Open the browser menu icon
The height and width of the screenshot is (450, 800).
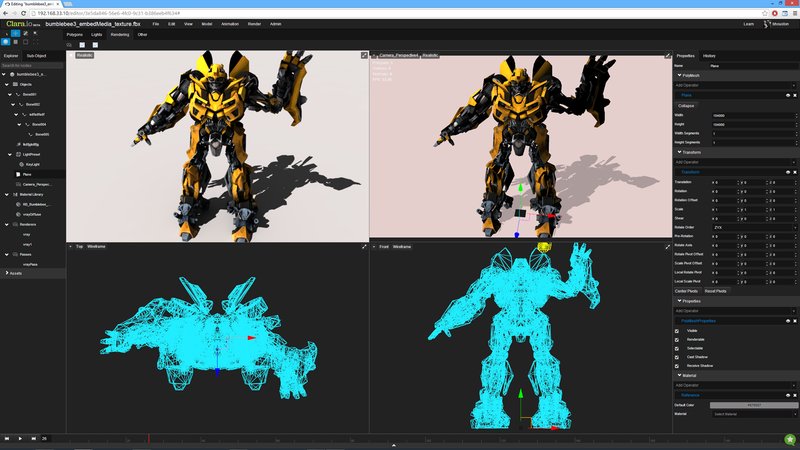click(795, 13)
